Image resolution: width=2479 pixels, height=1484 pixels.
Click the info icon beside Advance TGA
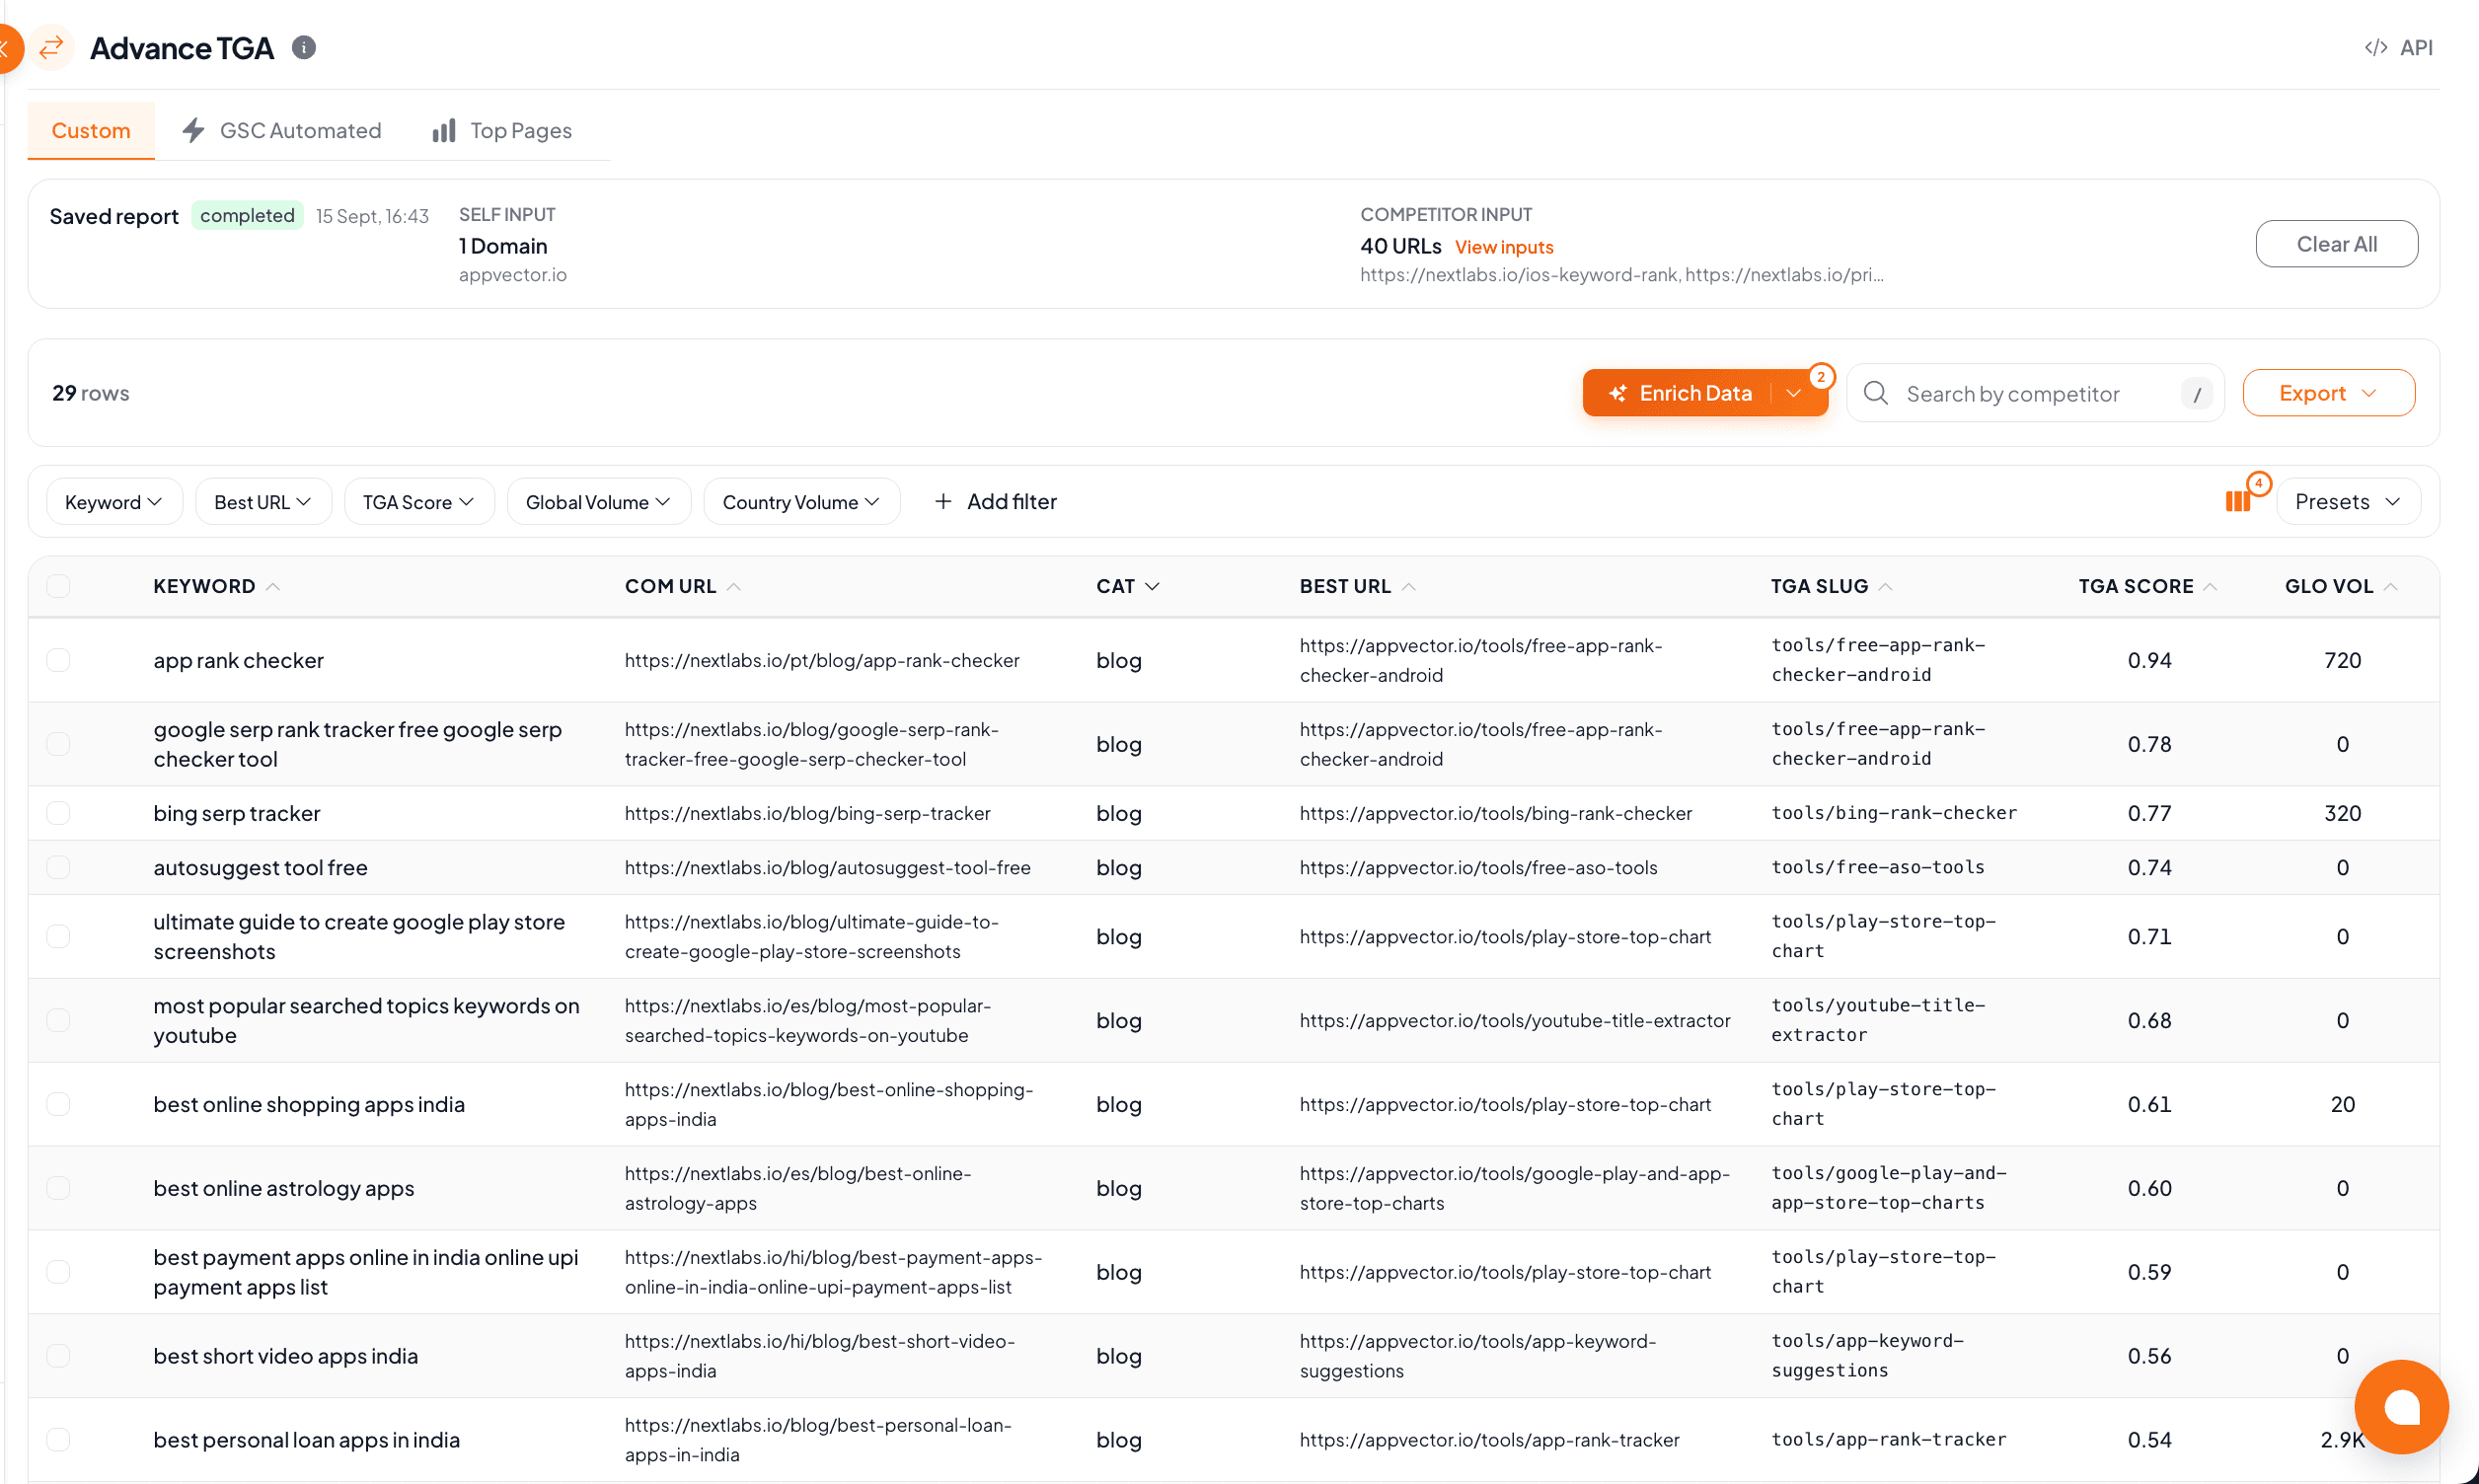304,47
